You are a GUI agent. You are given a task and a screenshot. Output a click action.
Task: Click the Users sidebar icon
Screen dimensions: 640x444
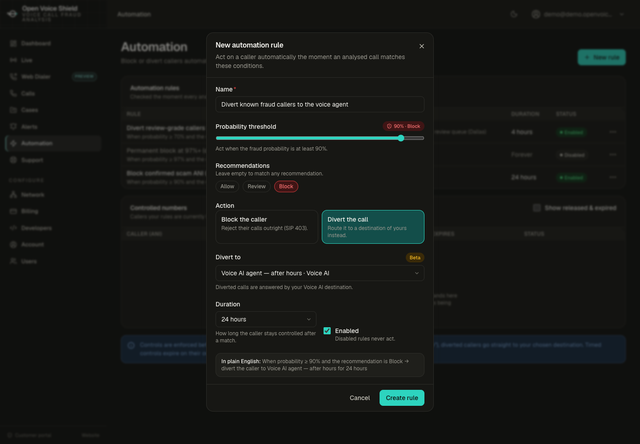click(x=13, y=261)
